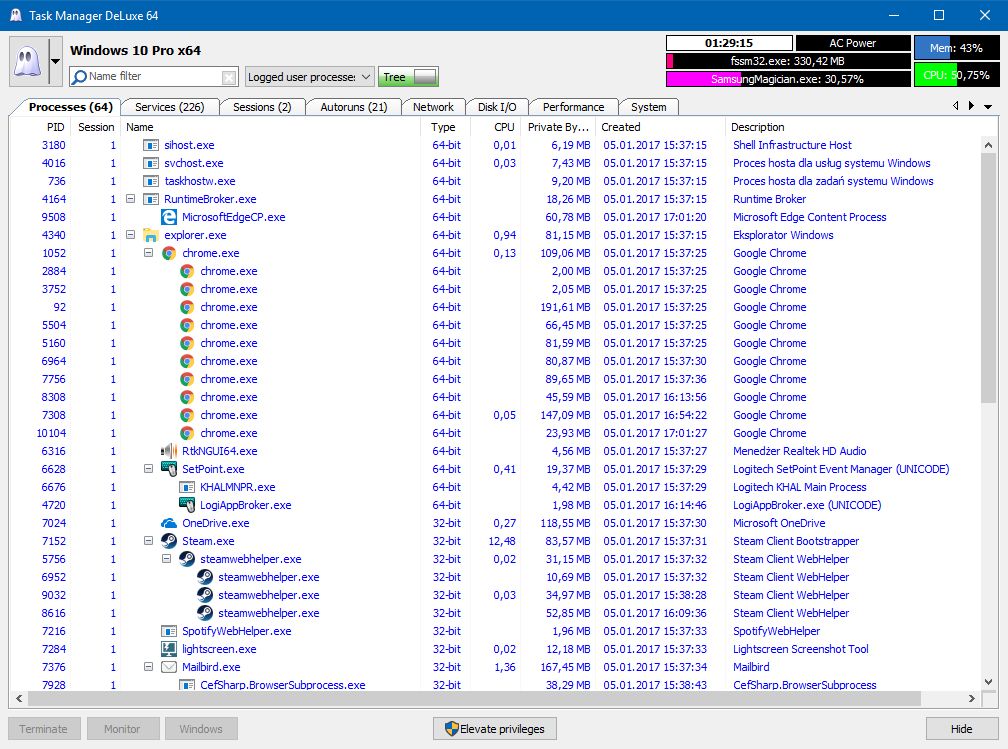Click the ghost application logo icon
Screen dimensions: 1008x749
(27, 62)
